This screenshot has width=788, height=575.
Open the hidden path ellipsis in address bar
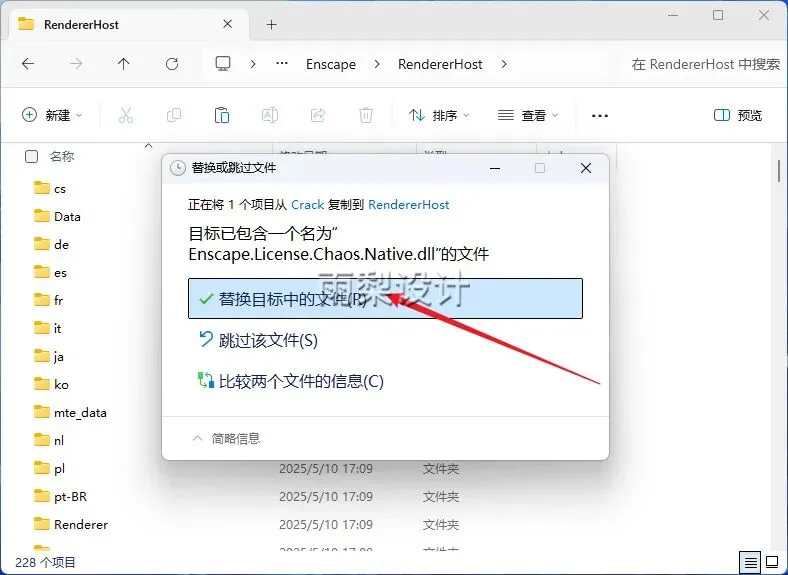282,64
